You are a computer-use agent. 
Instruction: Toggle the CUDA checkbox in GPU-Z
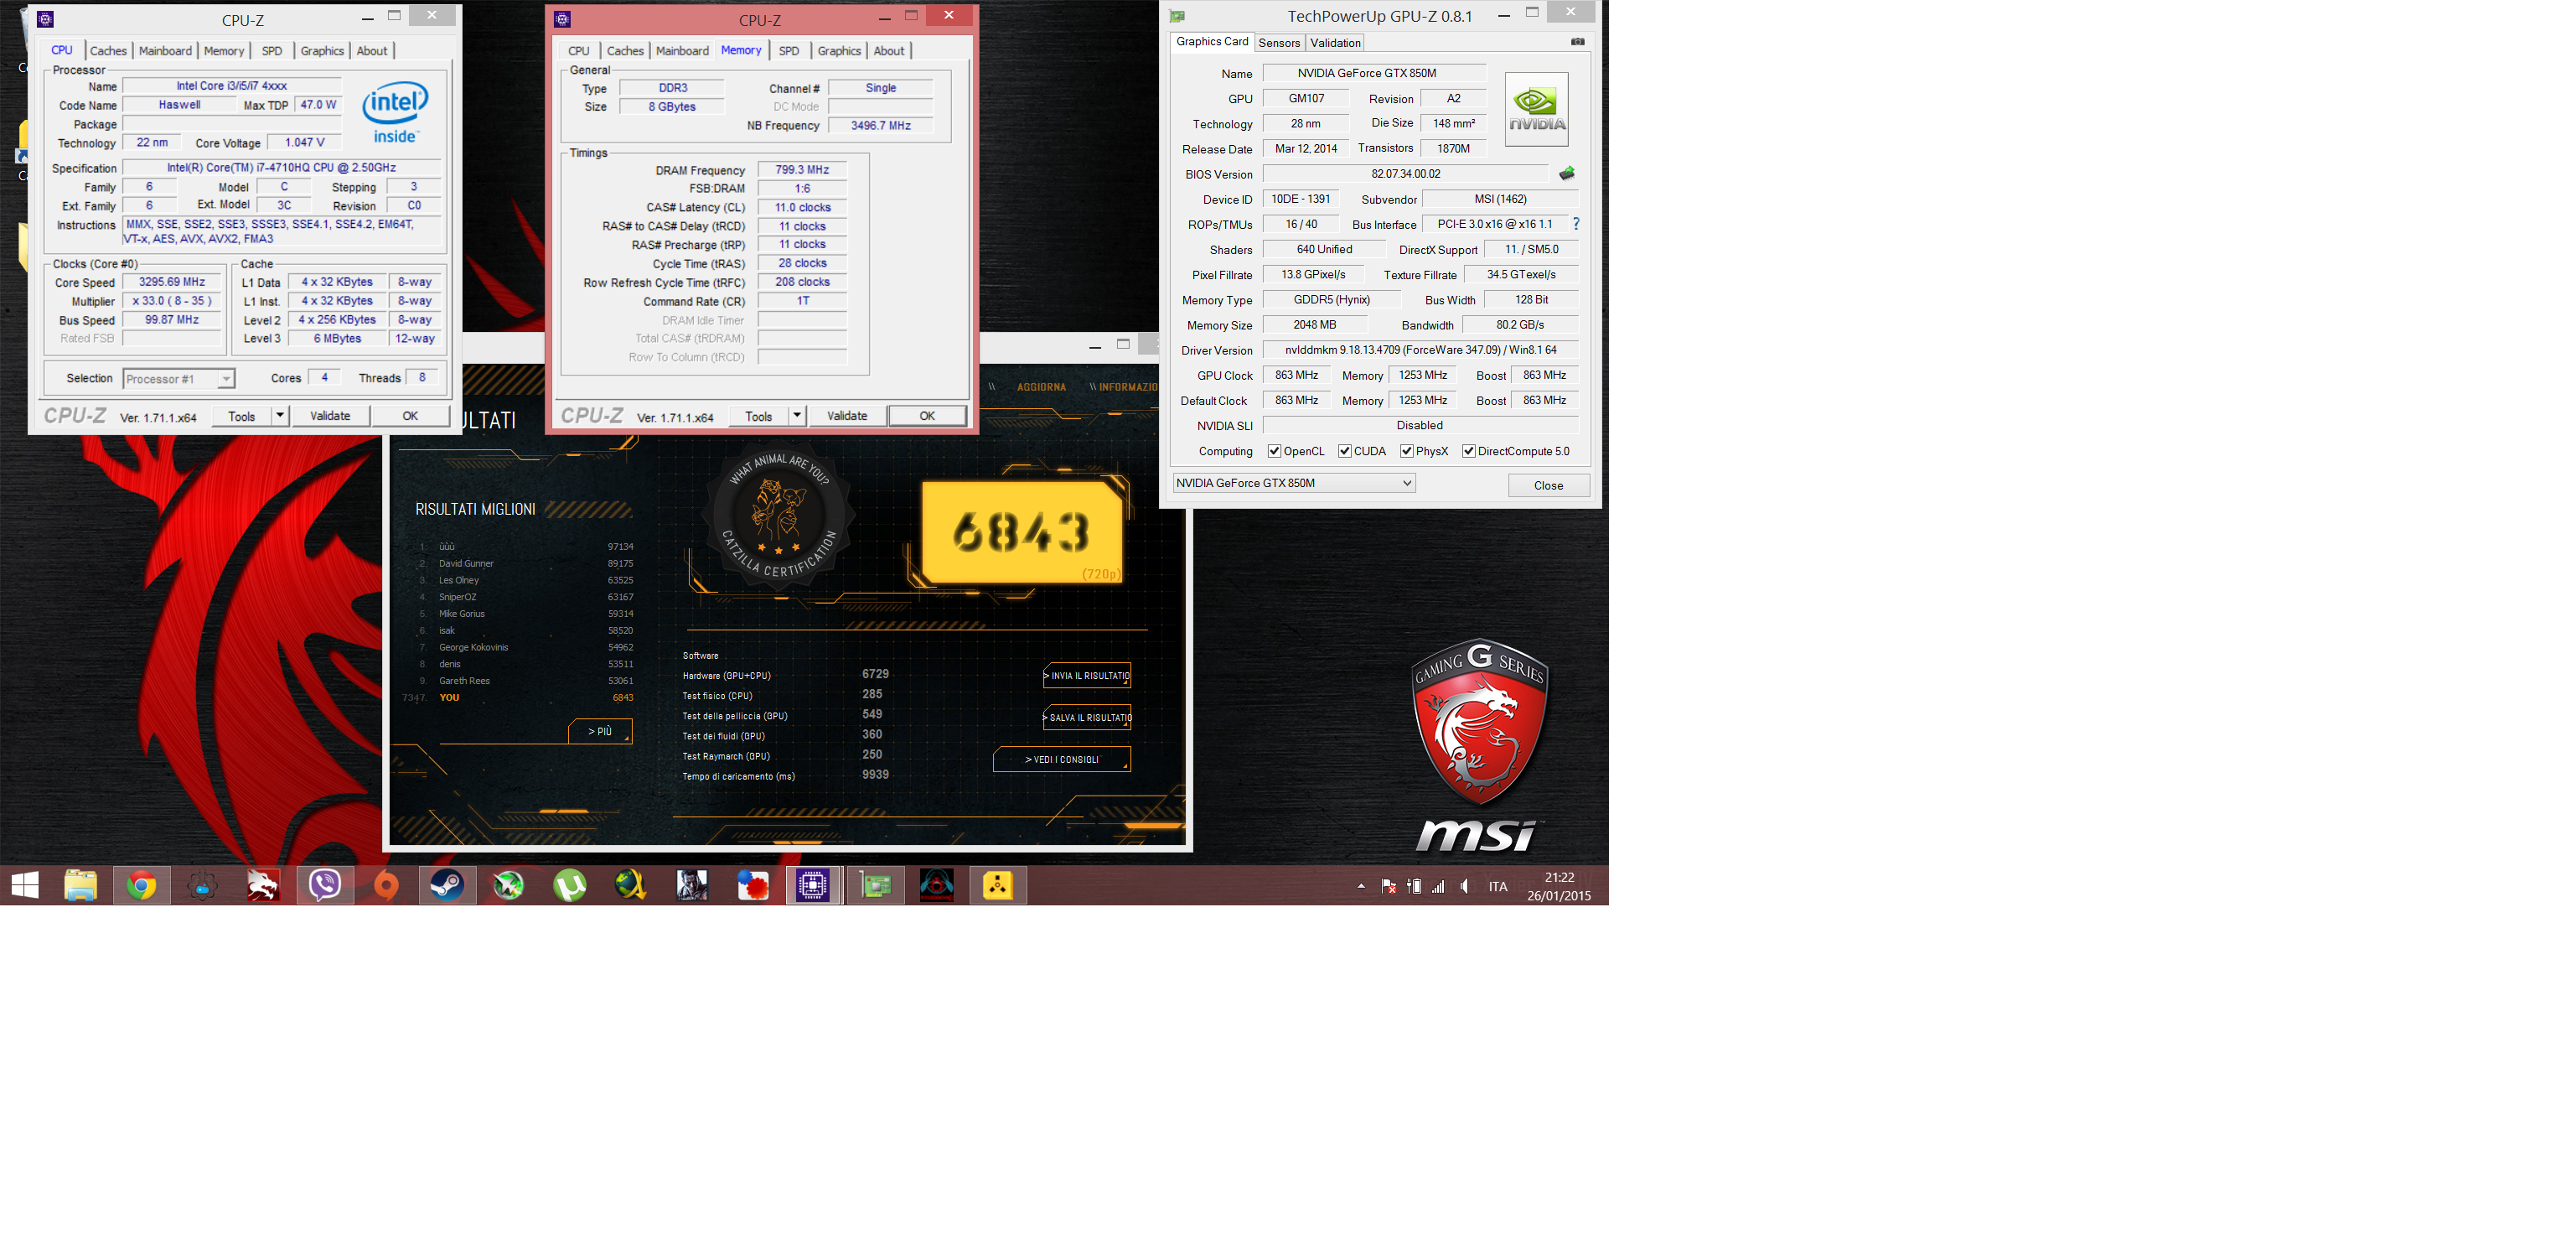point(1344,451)
